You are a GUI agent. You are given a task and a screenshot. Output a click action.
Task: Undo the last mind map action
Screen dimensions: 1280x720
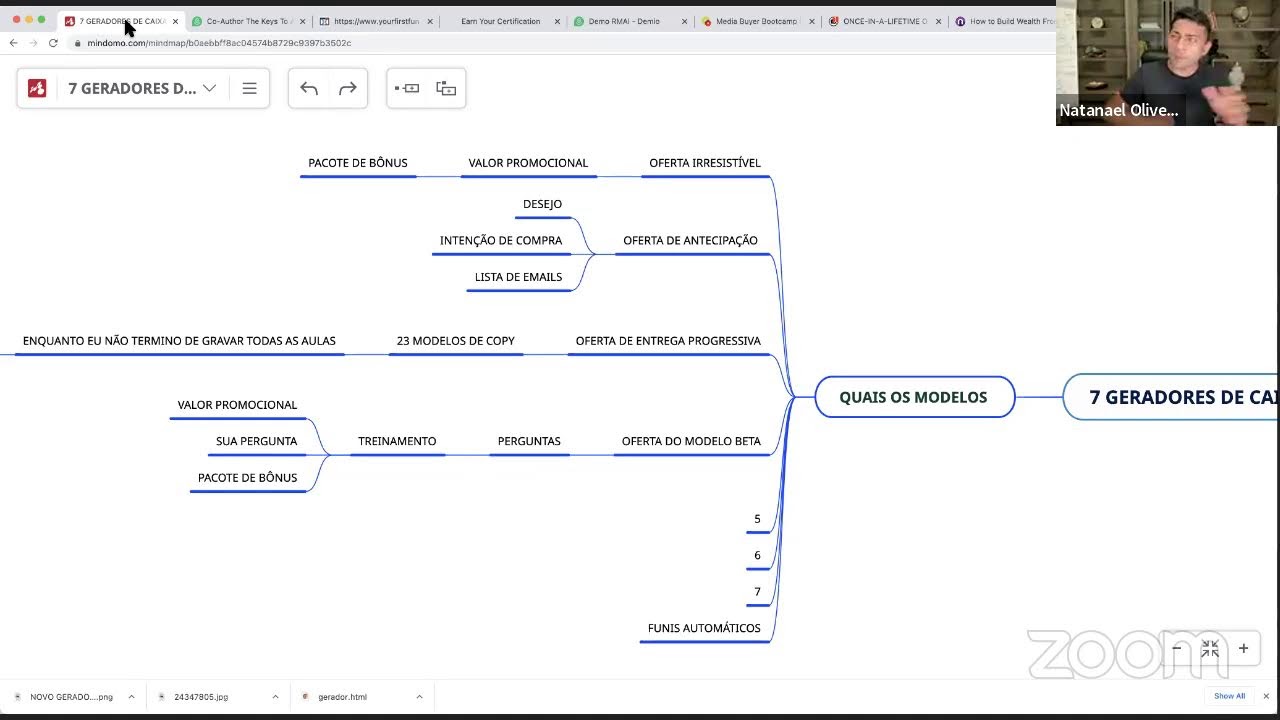pos(309,88)
